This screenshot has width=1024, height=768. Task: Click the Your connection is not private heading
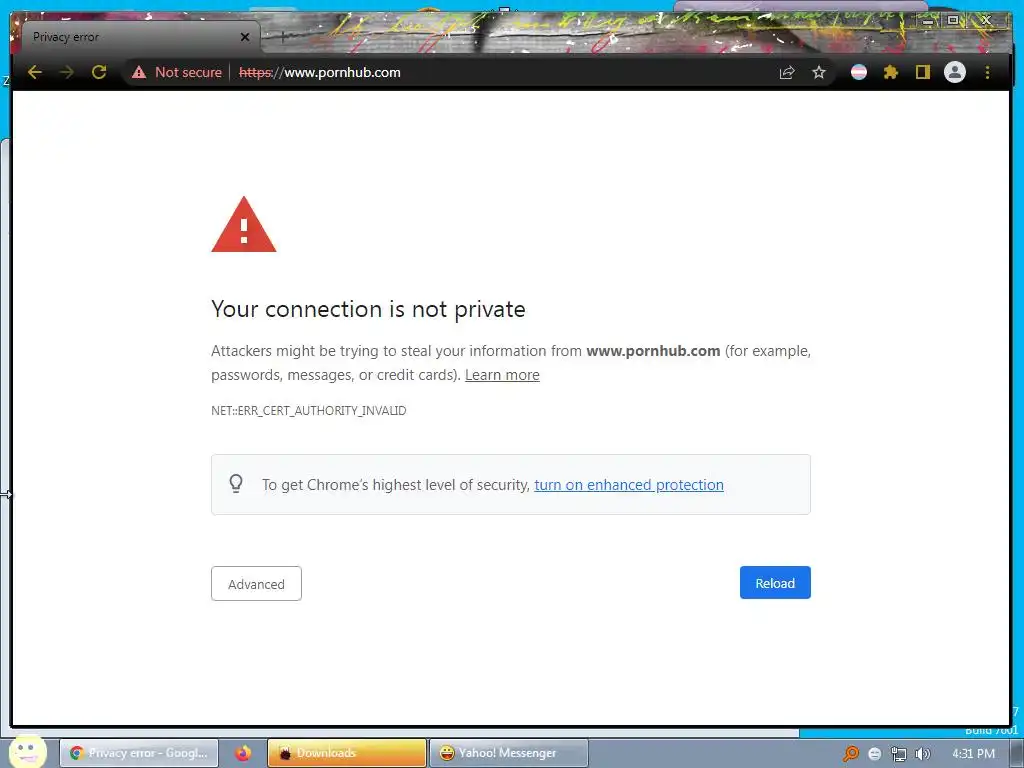point(368,309)
